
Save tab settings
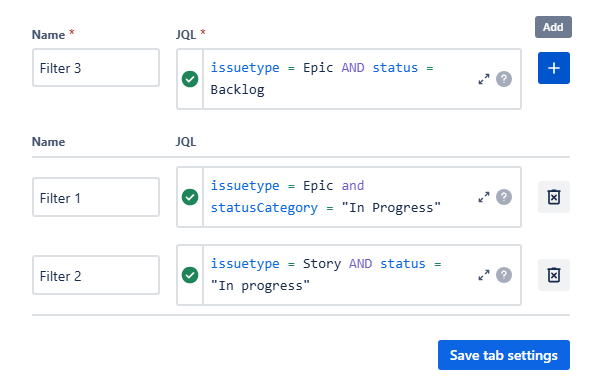pyautogui.click(x=504, y=355)
